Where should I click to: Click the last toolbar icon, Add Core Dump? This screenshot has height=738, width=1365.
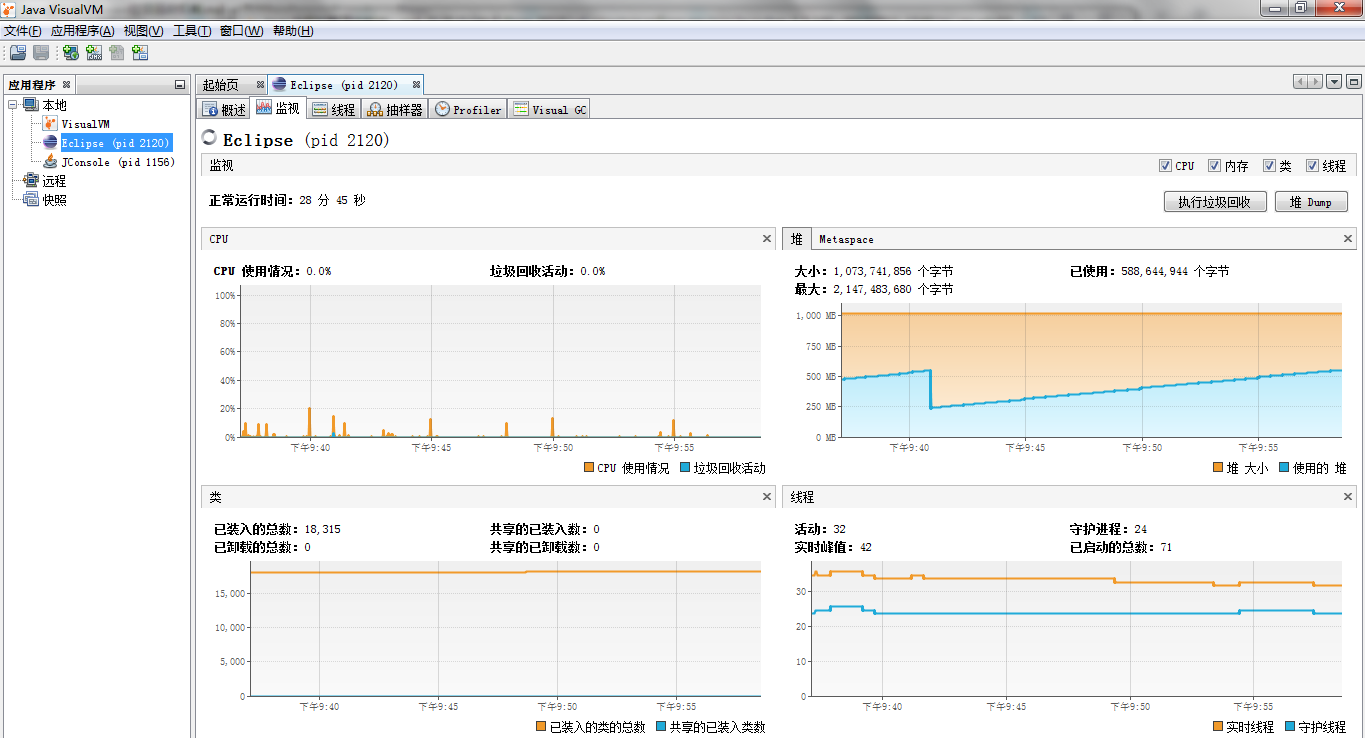pyautogui.click(x=140, y=53)
